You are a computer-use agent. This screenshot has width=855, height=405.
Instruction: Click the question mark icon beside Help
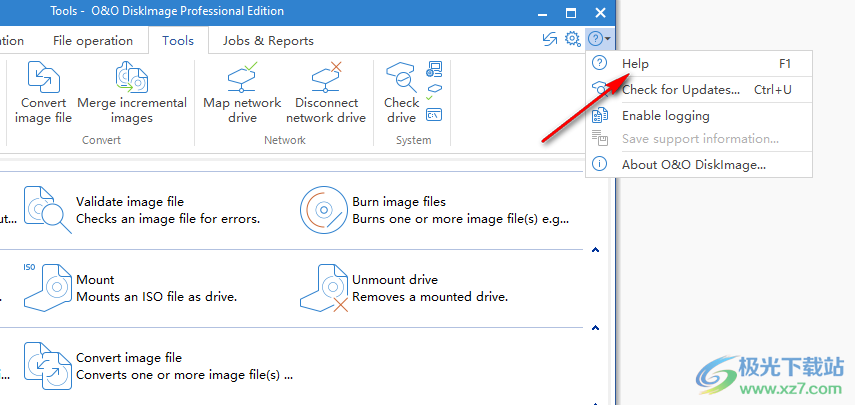click(x=599, y=63)
